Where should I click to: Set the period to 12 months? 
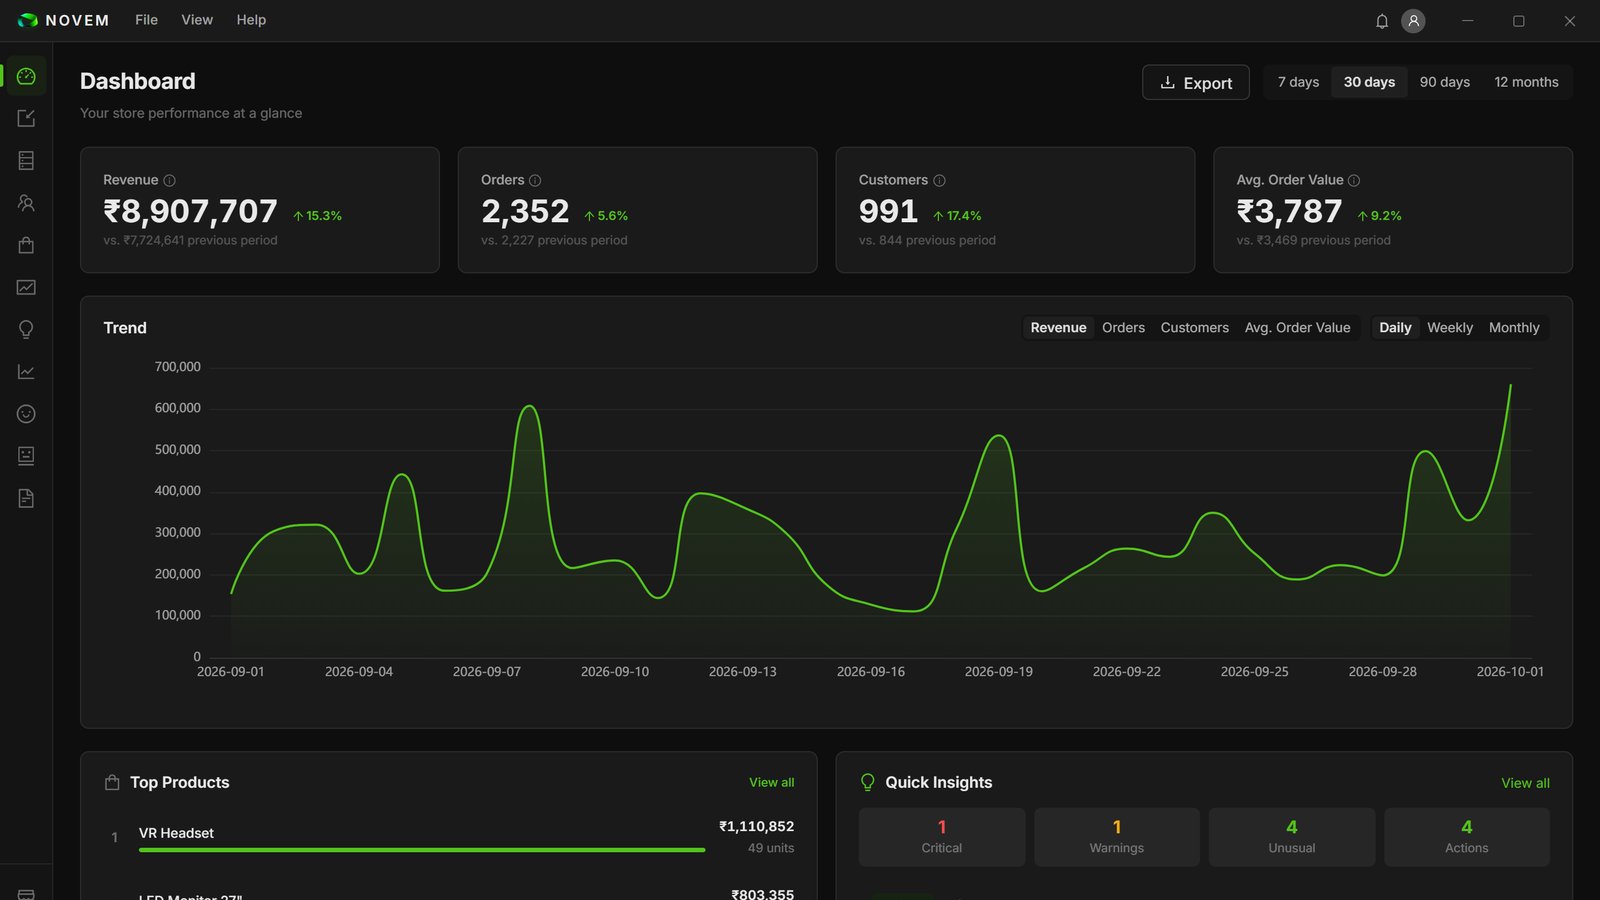(1526, 82)
